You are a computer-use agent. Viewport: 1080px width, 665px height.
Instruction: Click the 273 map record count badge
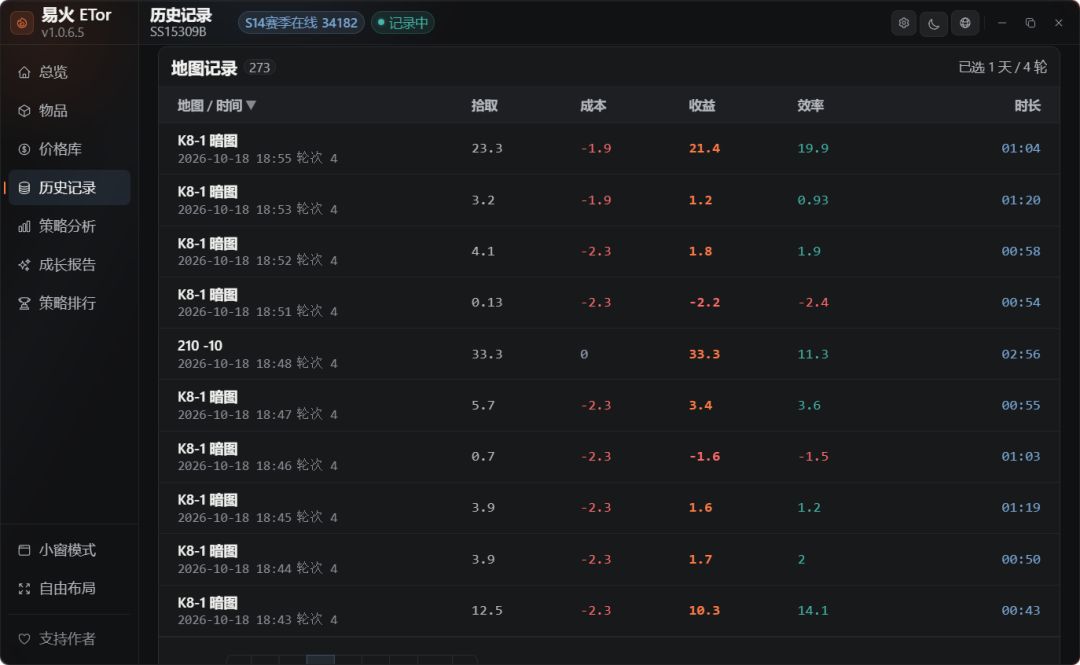(x=260, y=68)
